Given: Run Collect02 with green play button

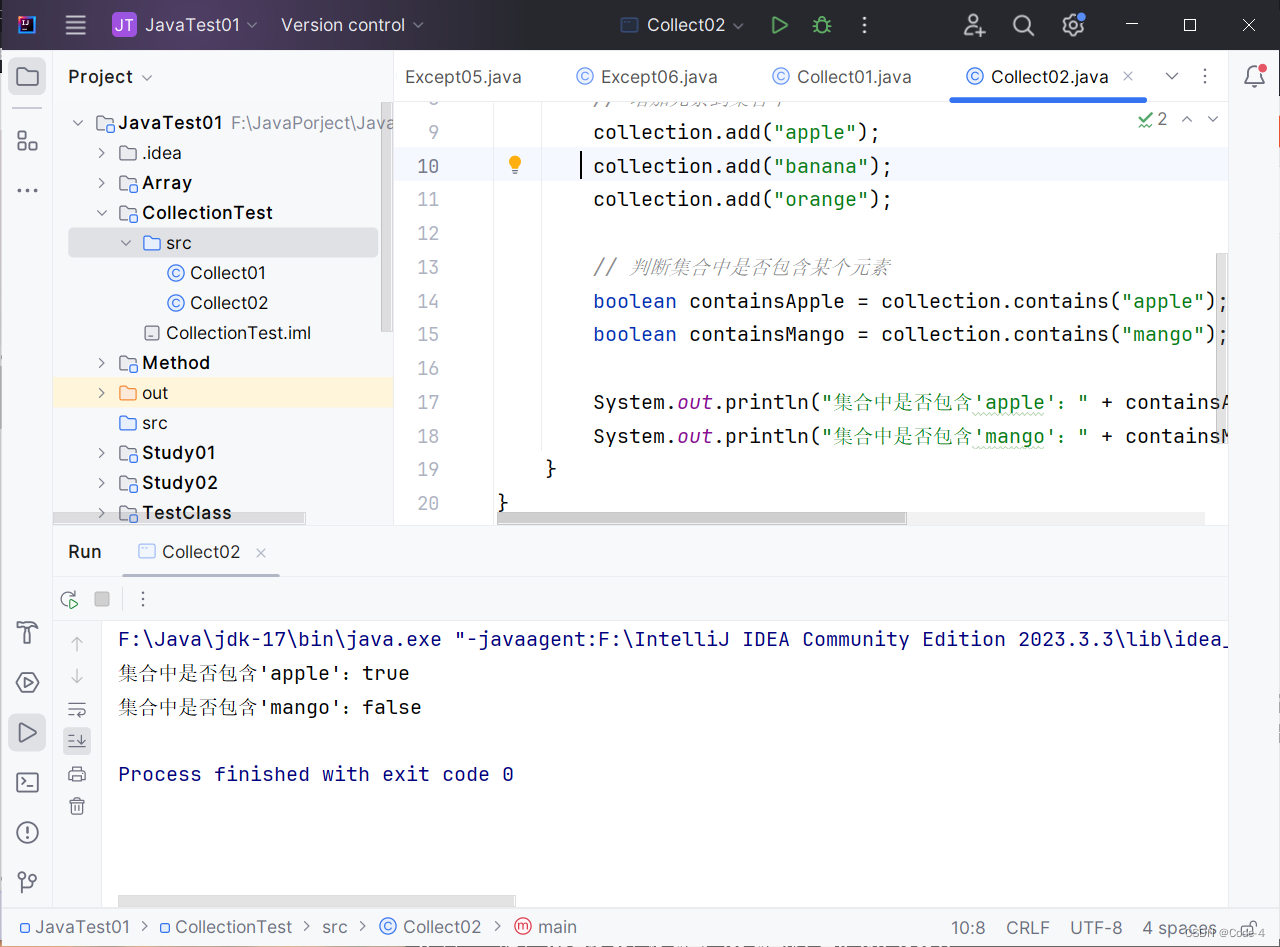Looking at the screenshot, I should pyautogui.click(x=780, y=25).
